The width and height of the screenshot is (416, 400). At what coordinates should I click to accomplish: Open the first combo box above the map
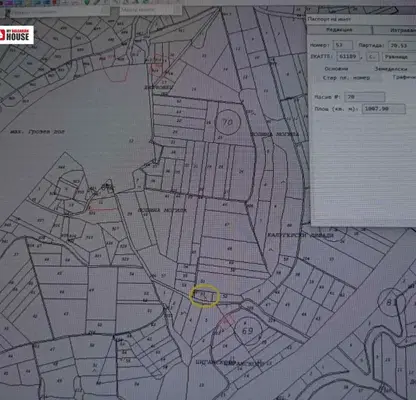click(60, 12)
